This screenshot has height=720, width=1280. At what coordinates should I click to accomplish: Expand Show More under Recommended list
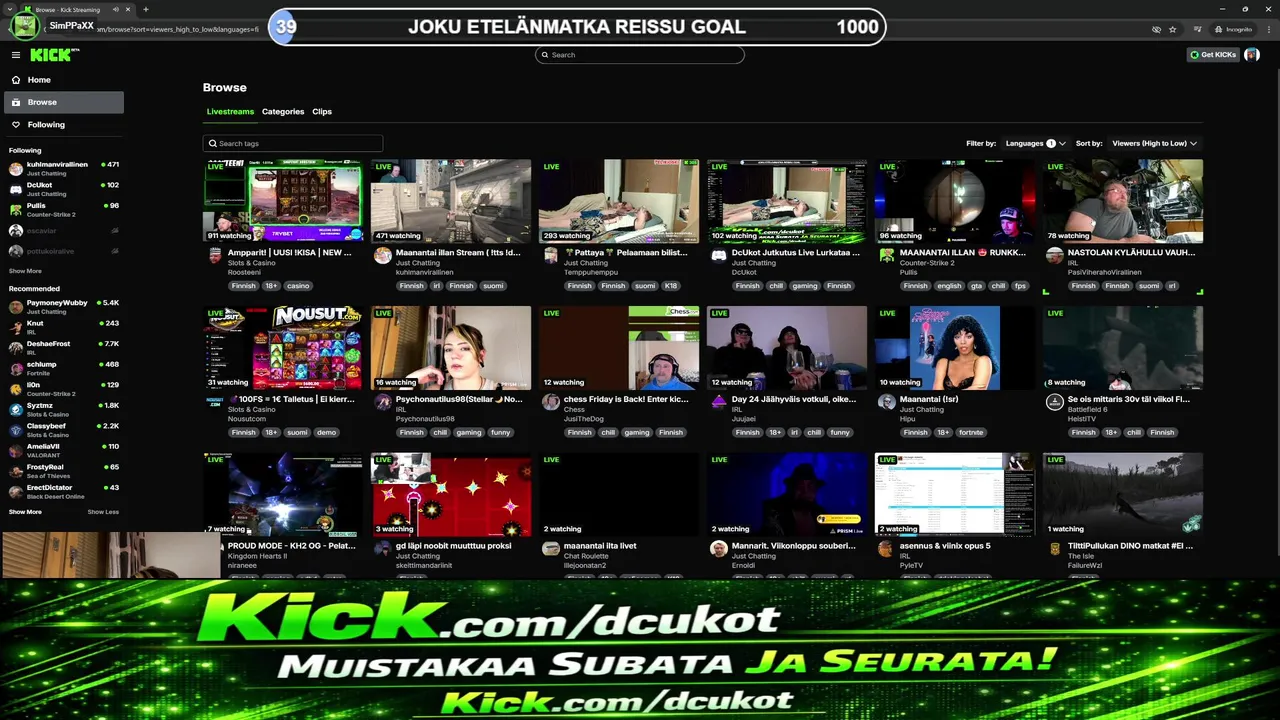pyautogui.click(x=25, y=512)
